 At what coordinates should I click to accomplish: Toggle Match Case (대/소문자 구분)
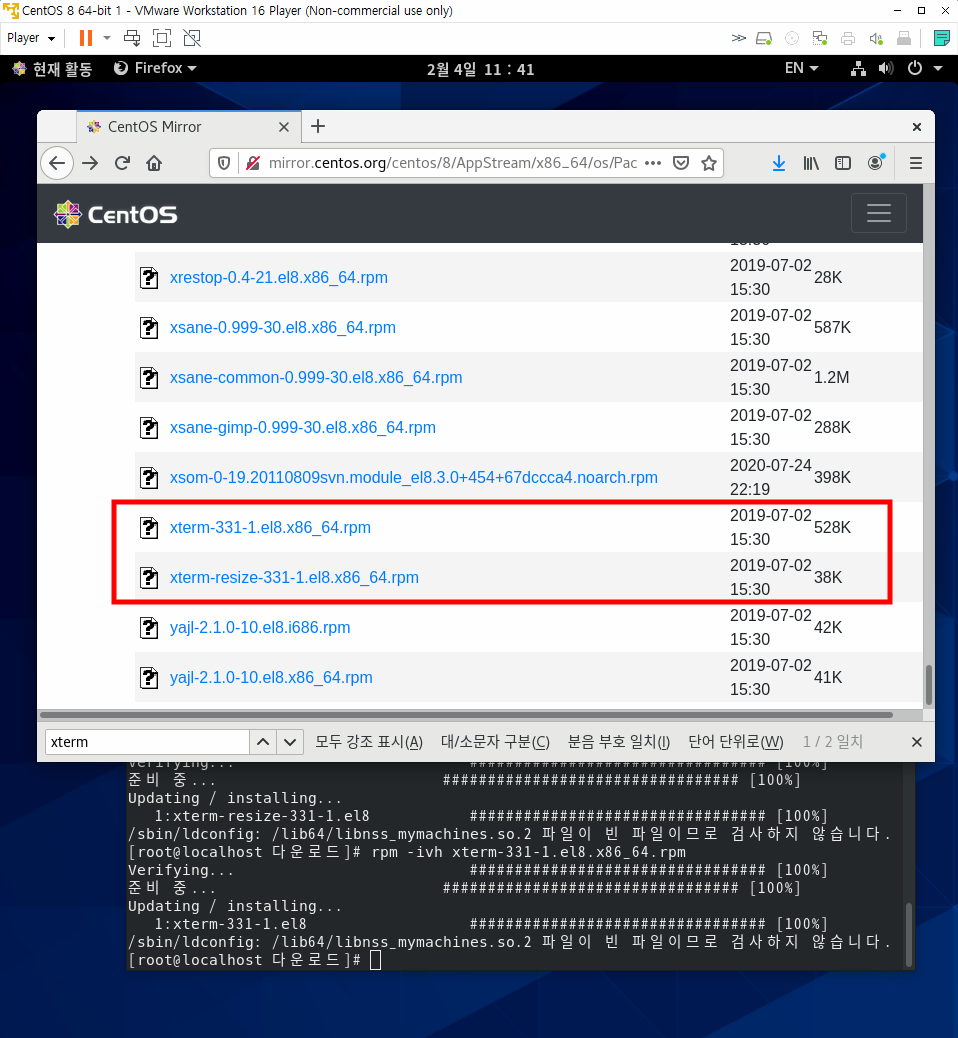(x=495, y=742)
